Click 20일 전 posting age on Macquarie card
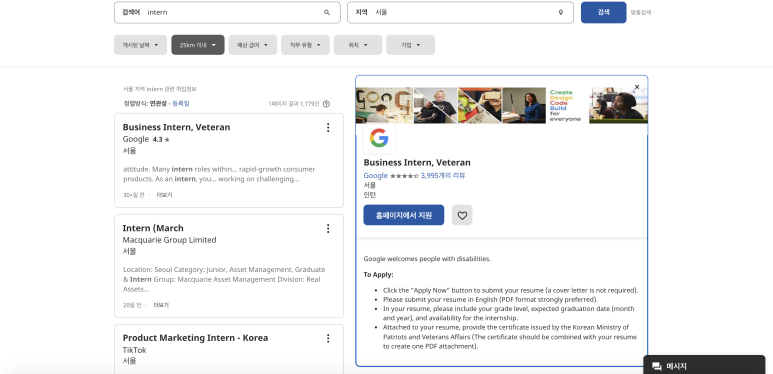Image resolution: width=773 pixels, height=374 pixels. tap(132, 306)
